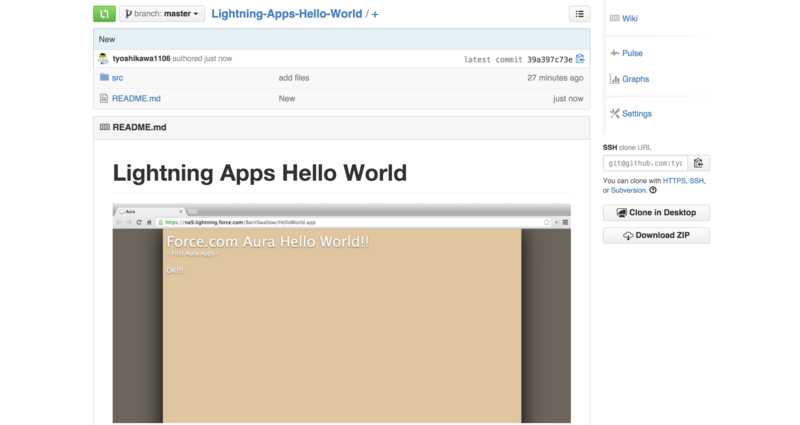Image resolution: width=800 pixels, height=425 pixels.
Task: Open the Lightning-Apps-Hello-World repository link
Action: (287, 14)
